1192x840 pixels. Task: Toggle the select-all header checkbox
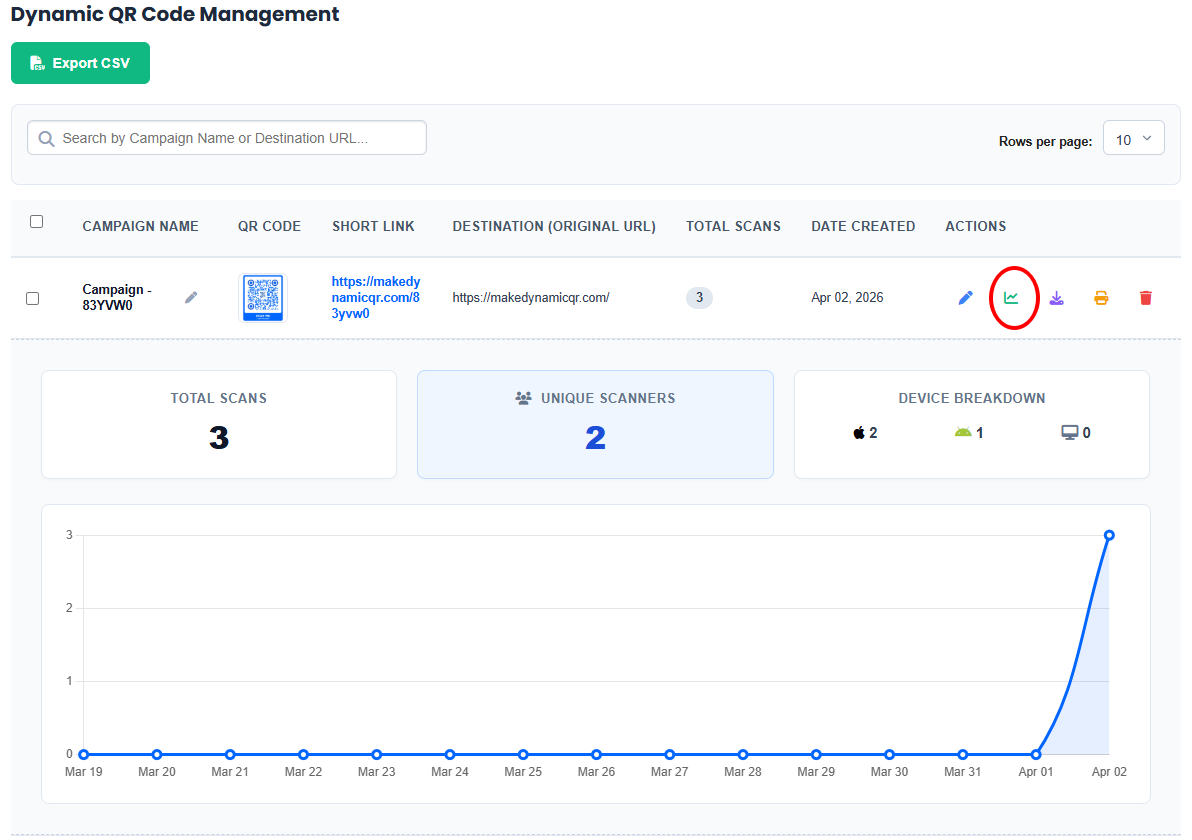pos(37,222)
